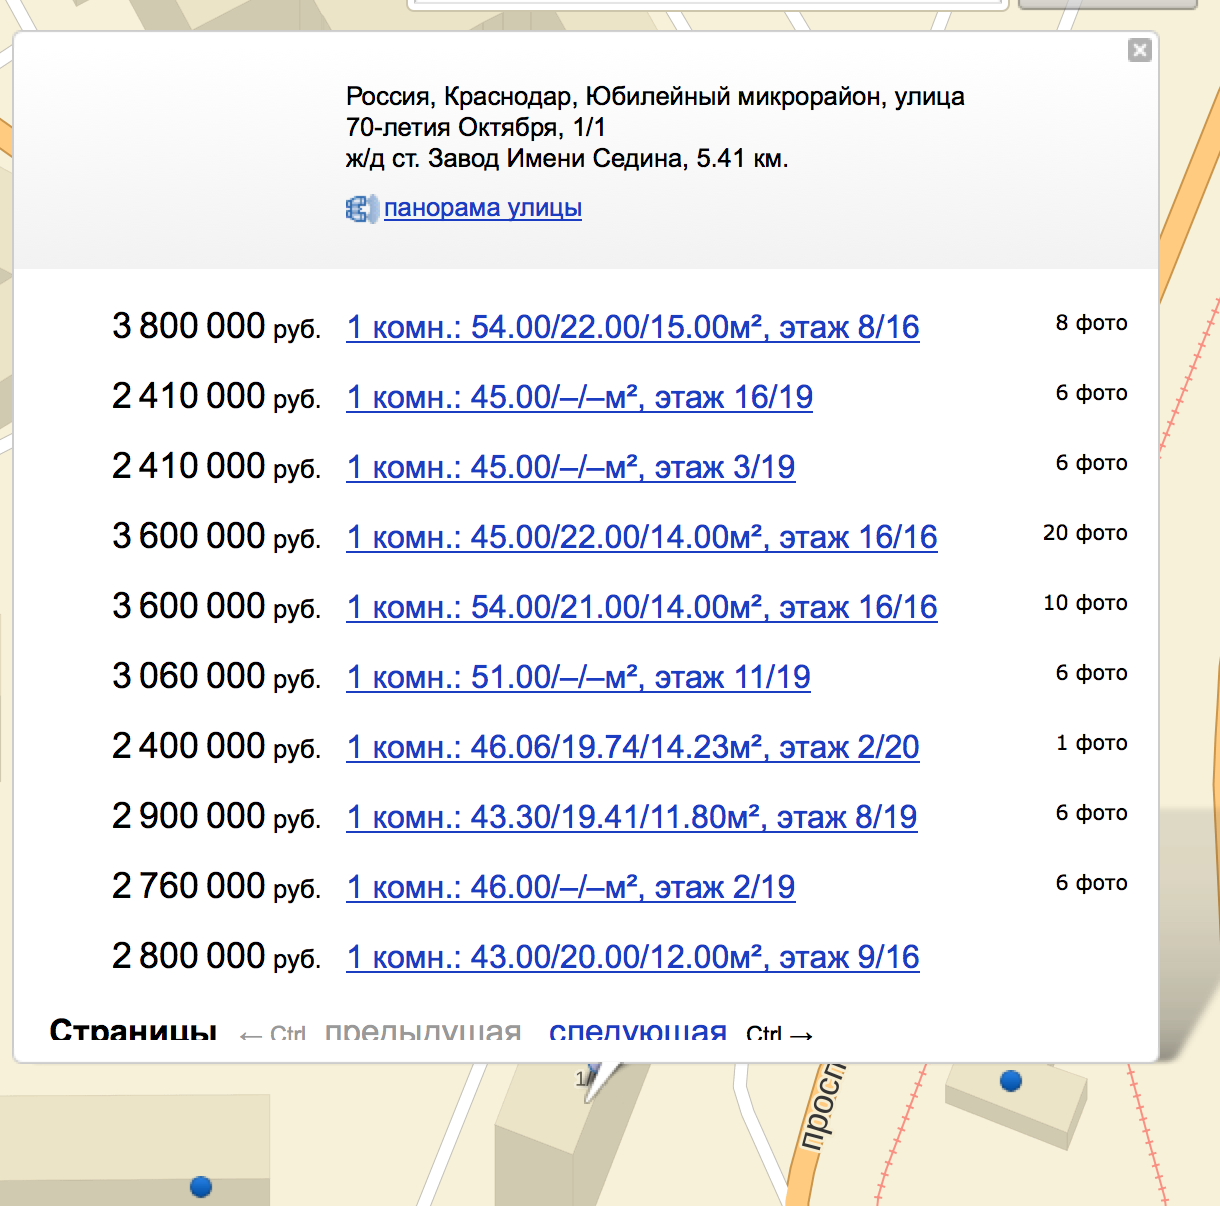Close the apartment listings popup

[1139, 50]
